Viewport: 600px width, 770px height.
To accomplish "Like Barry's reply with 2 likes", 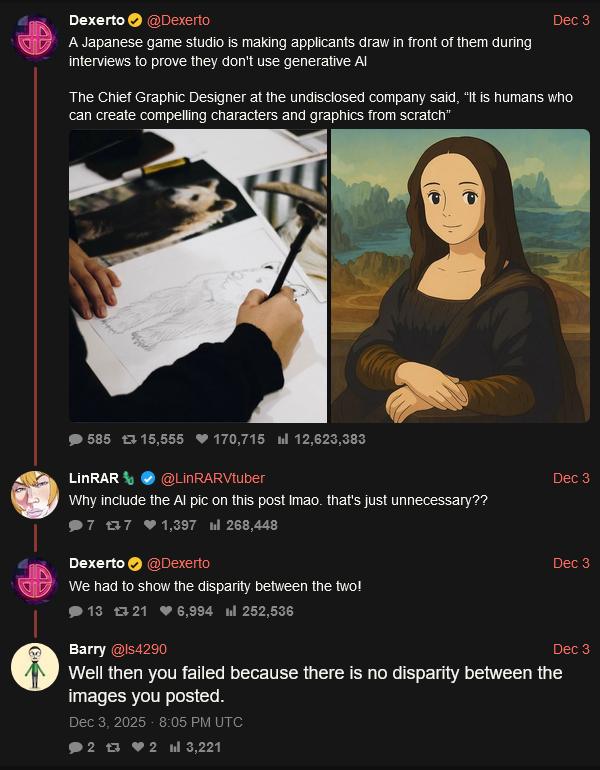I will [138, 747].
